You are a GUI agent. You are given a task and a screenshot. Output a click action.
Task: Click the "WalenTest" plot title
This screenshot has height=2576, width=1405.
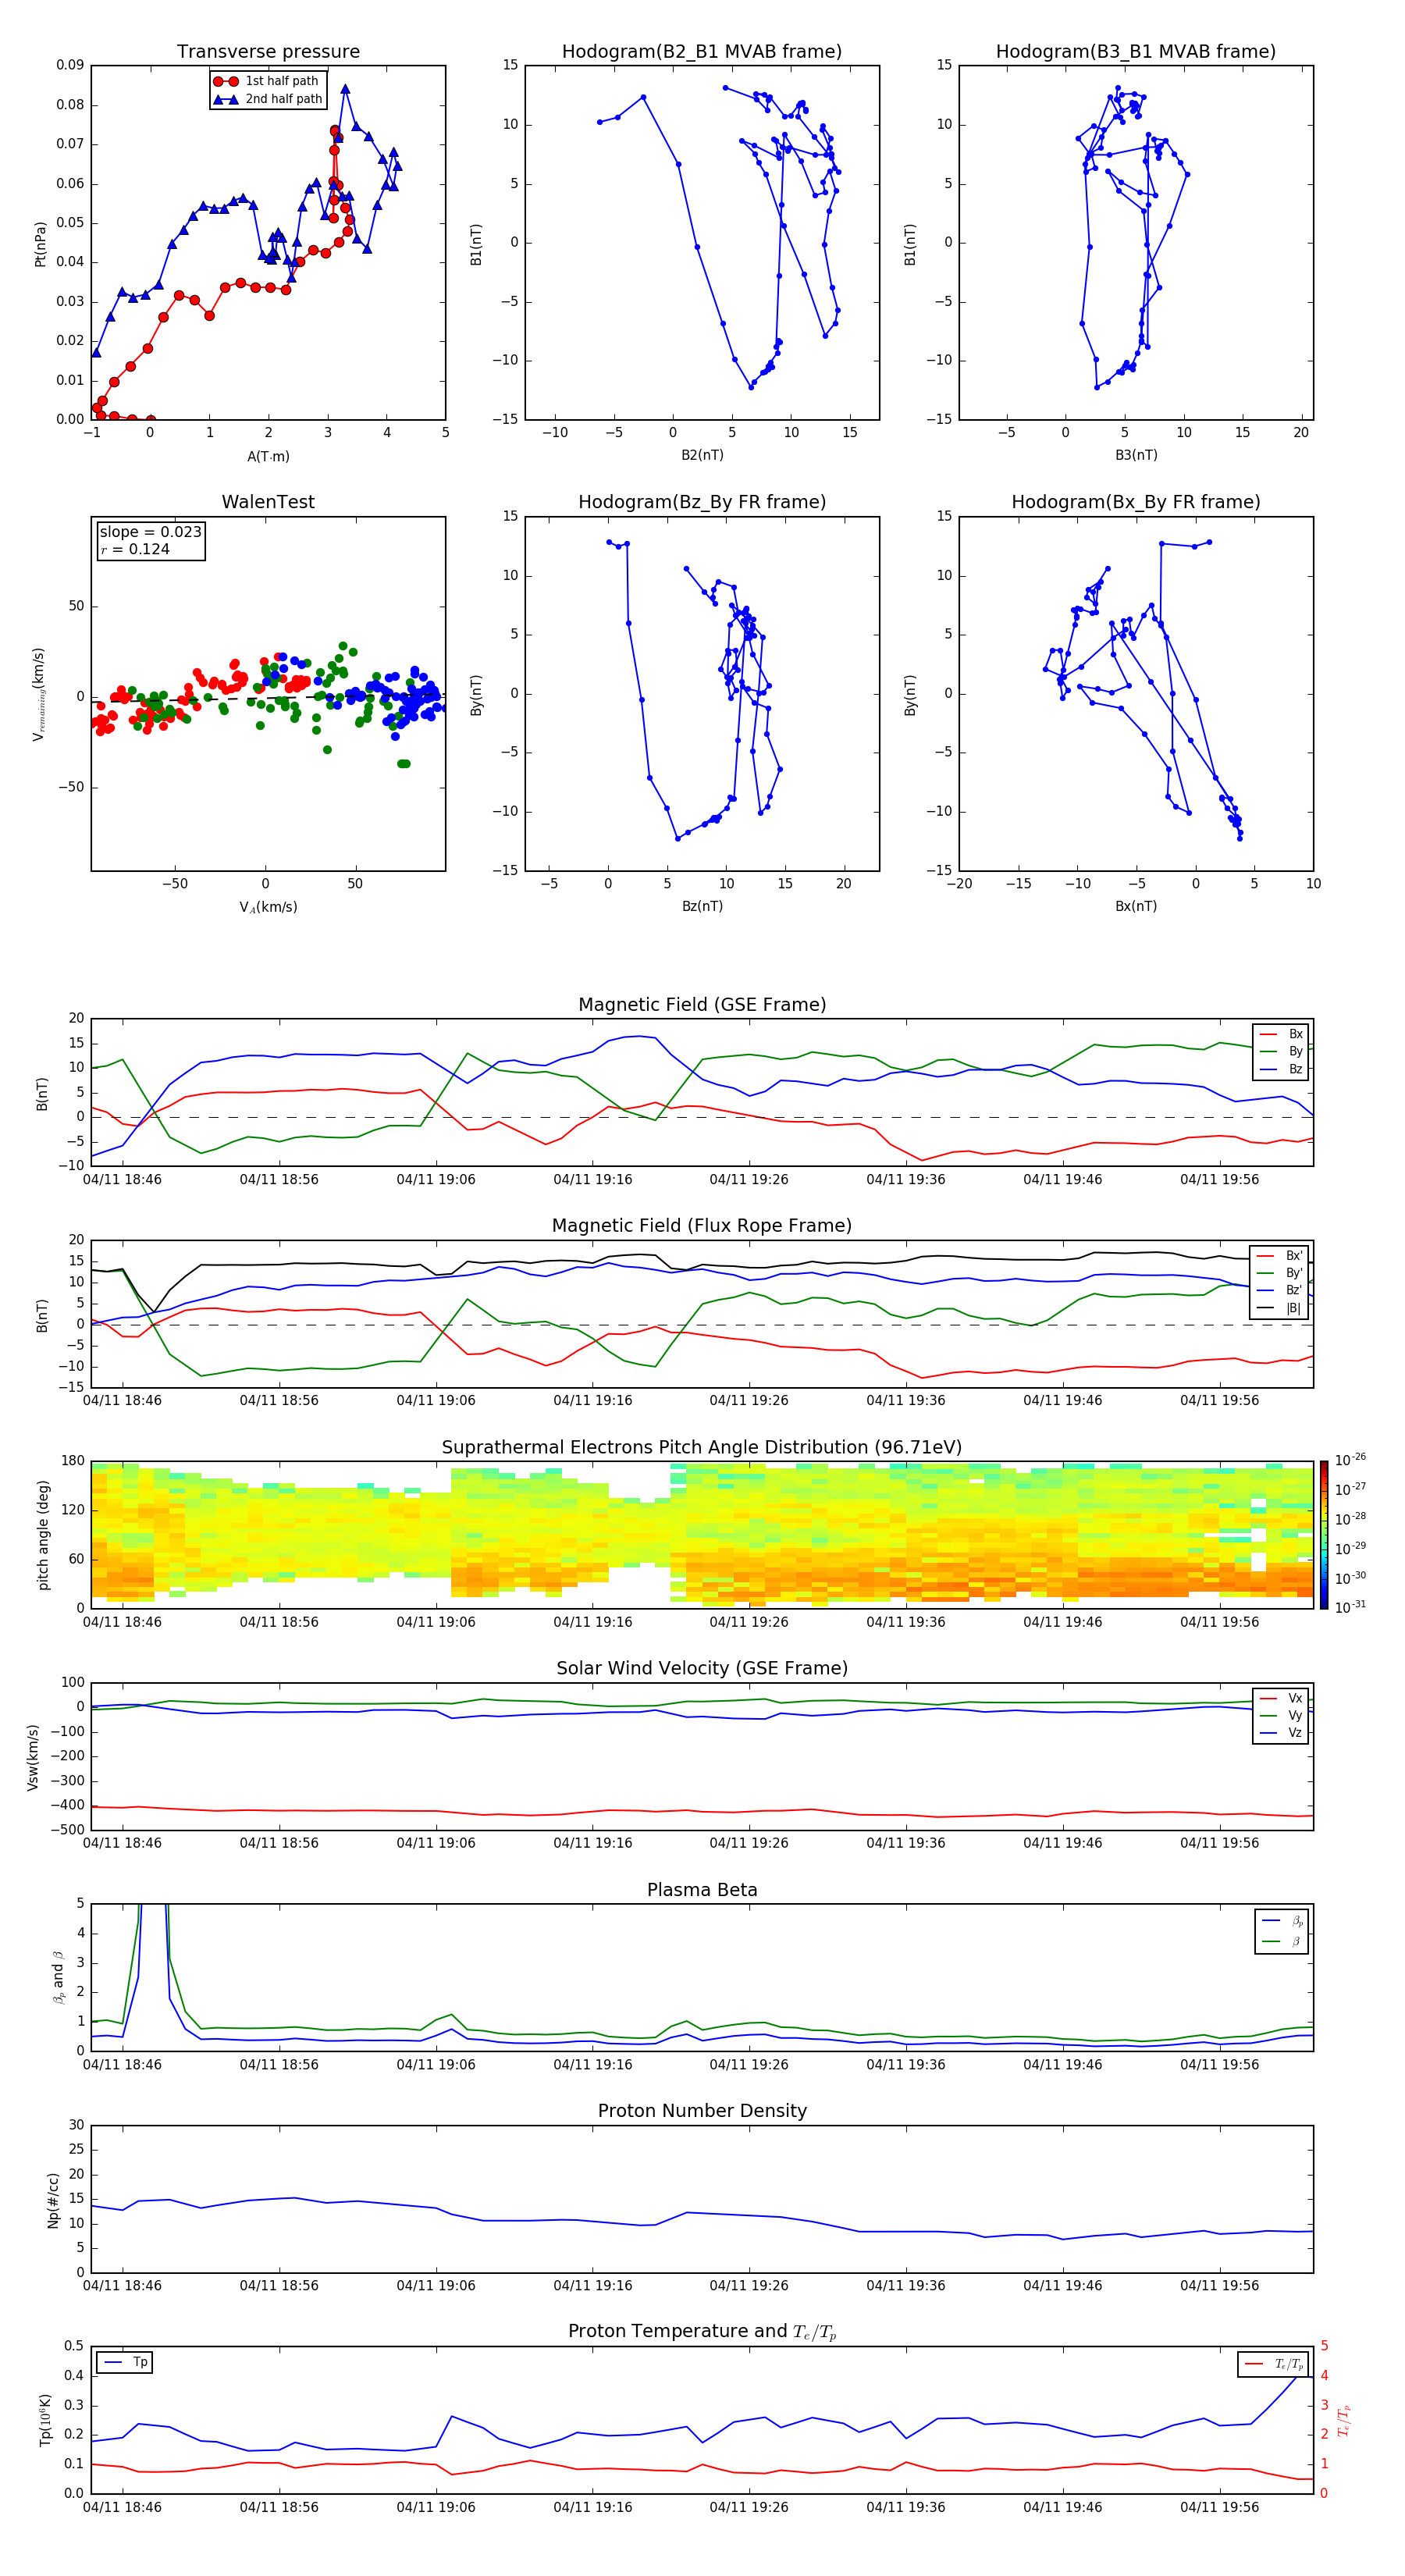tap(268, 502)
